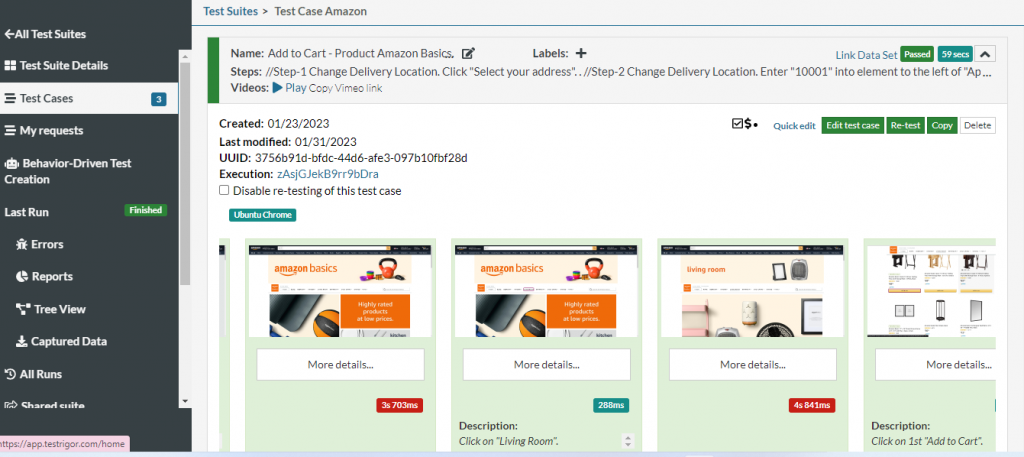
Task: Open My requests in the sidebar
Action: (x=50, y=130)
